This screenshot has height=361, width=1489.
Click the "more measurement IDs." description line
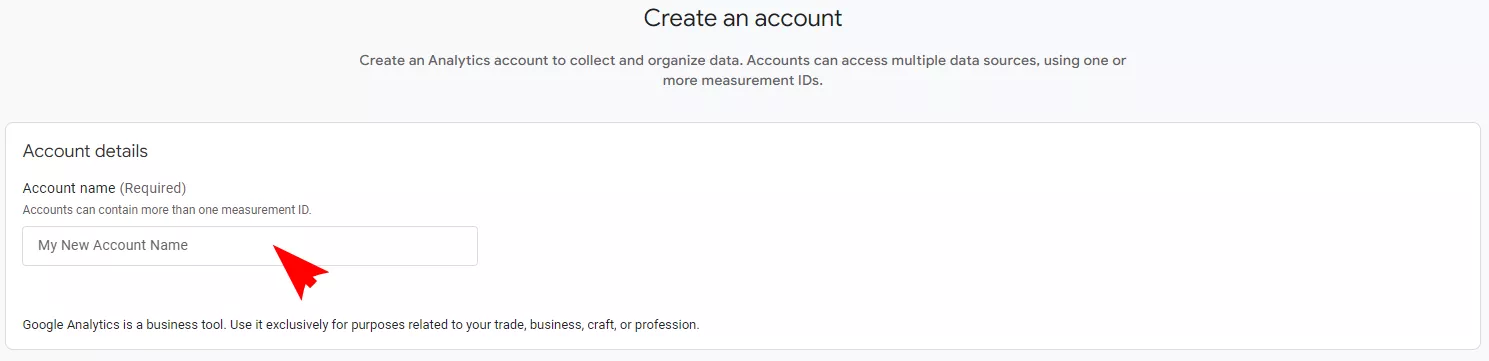[x=743, y=81]
